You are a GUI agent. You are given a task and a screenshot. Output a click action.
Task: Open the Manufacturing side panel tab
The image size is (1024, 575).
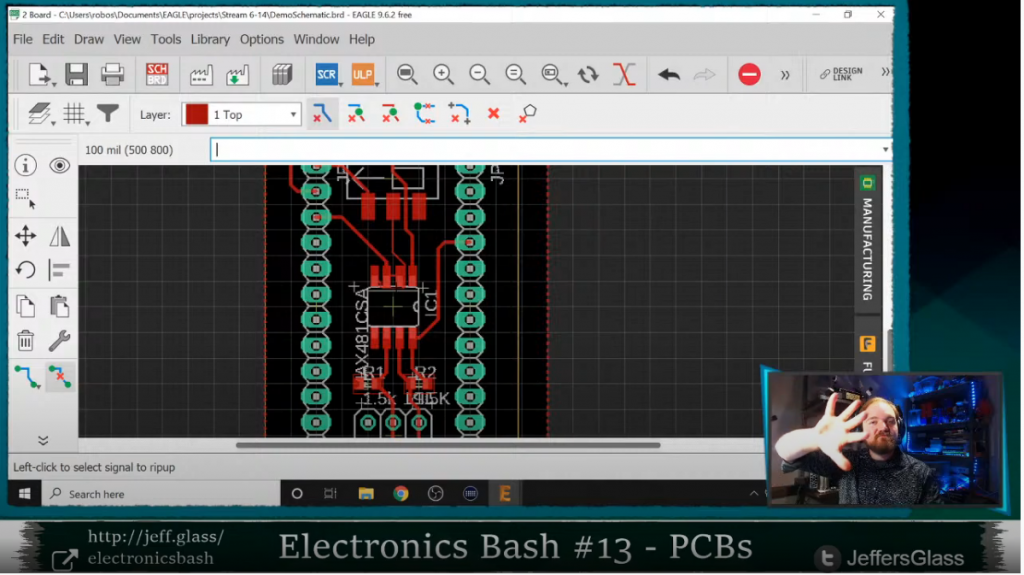pyautogui.click(x=867, y=240)
